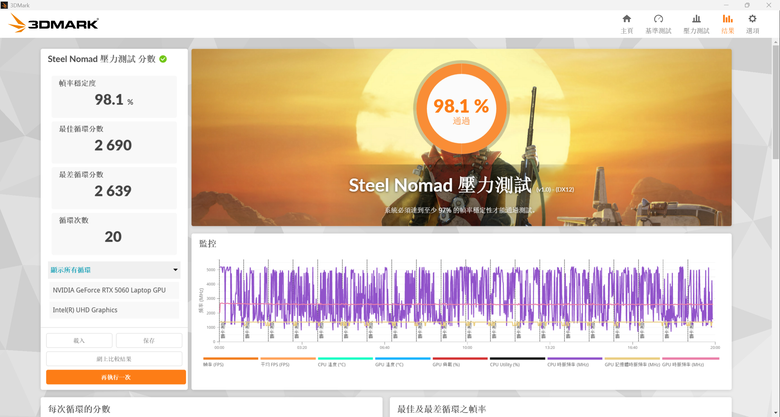
Task: Click the 最佳及最差循環之幀率 heading
Action: coord(442,410)
